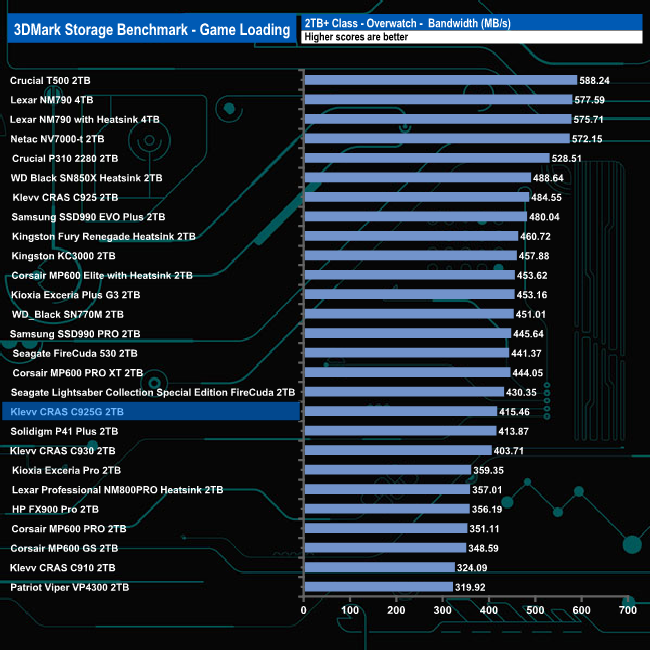
Task: Click the Crucial T500 bar in chart
Action: pyautogui.click(x=441, y=80)
